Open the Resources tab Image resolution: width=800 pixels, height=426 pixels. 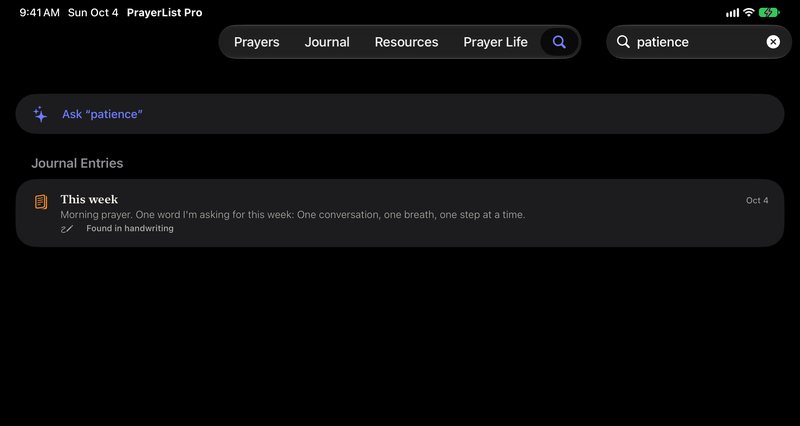click(406, 42)
